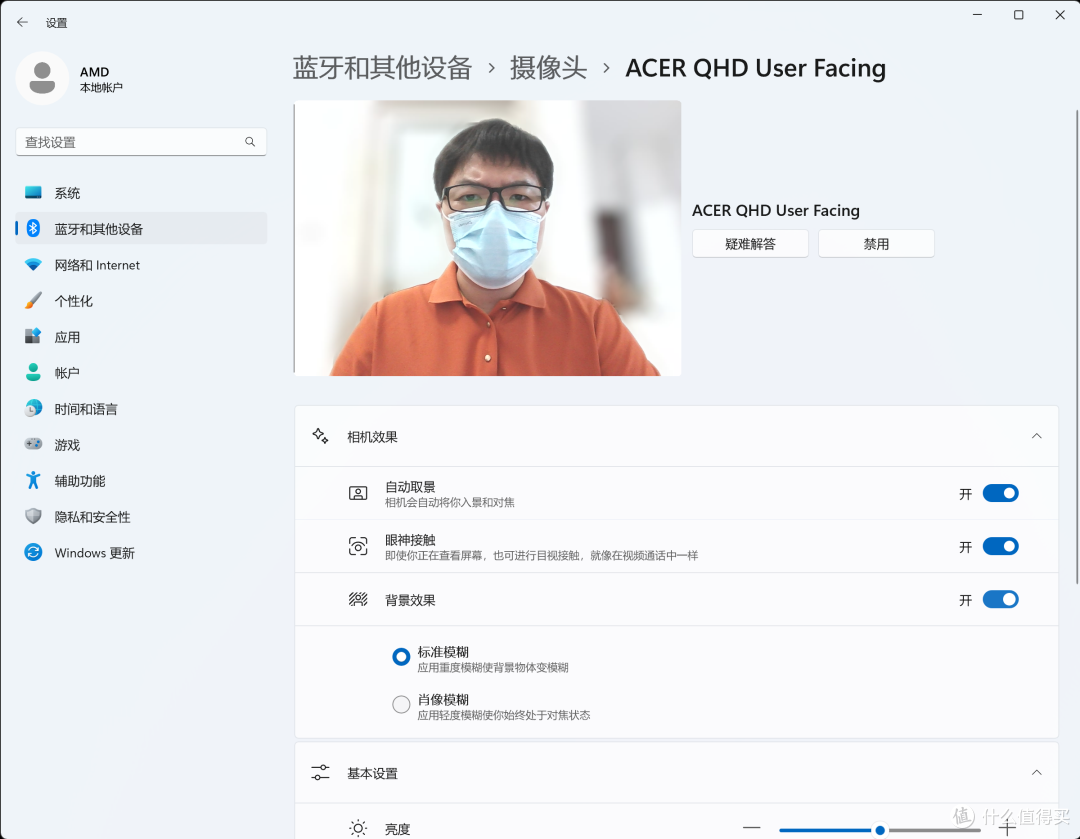The width and height of the screenshot is (1080, 839).
Task: Click the Windows 更新 sync icon
Action: tap(33, 552)
